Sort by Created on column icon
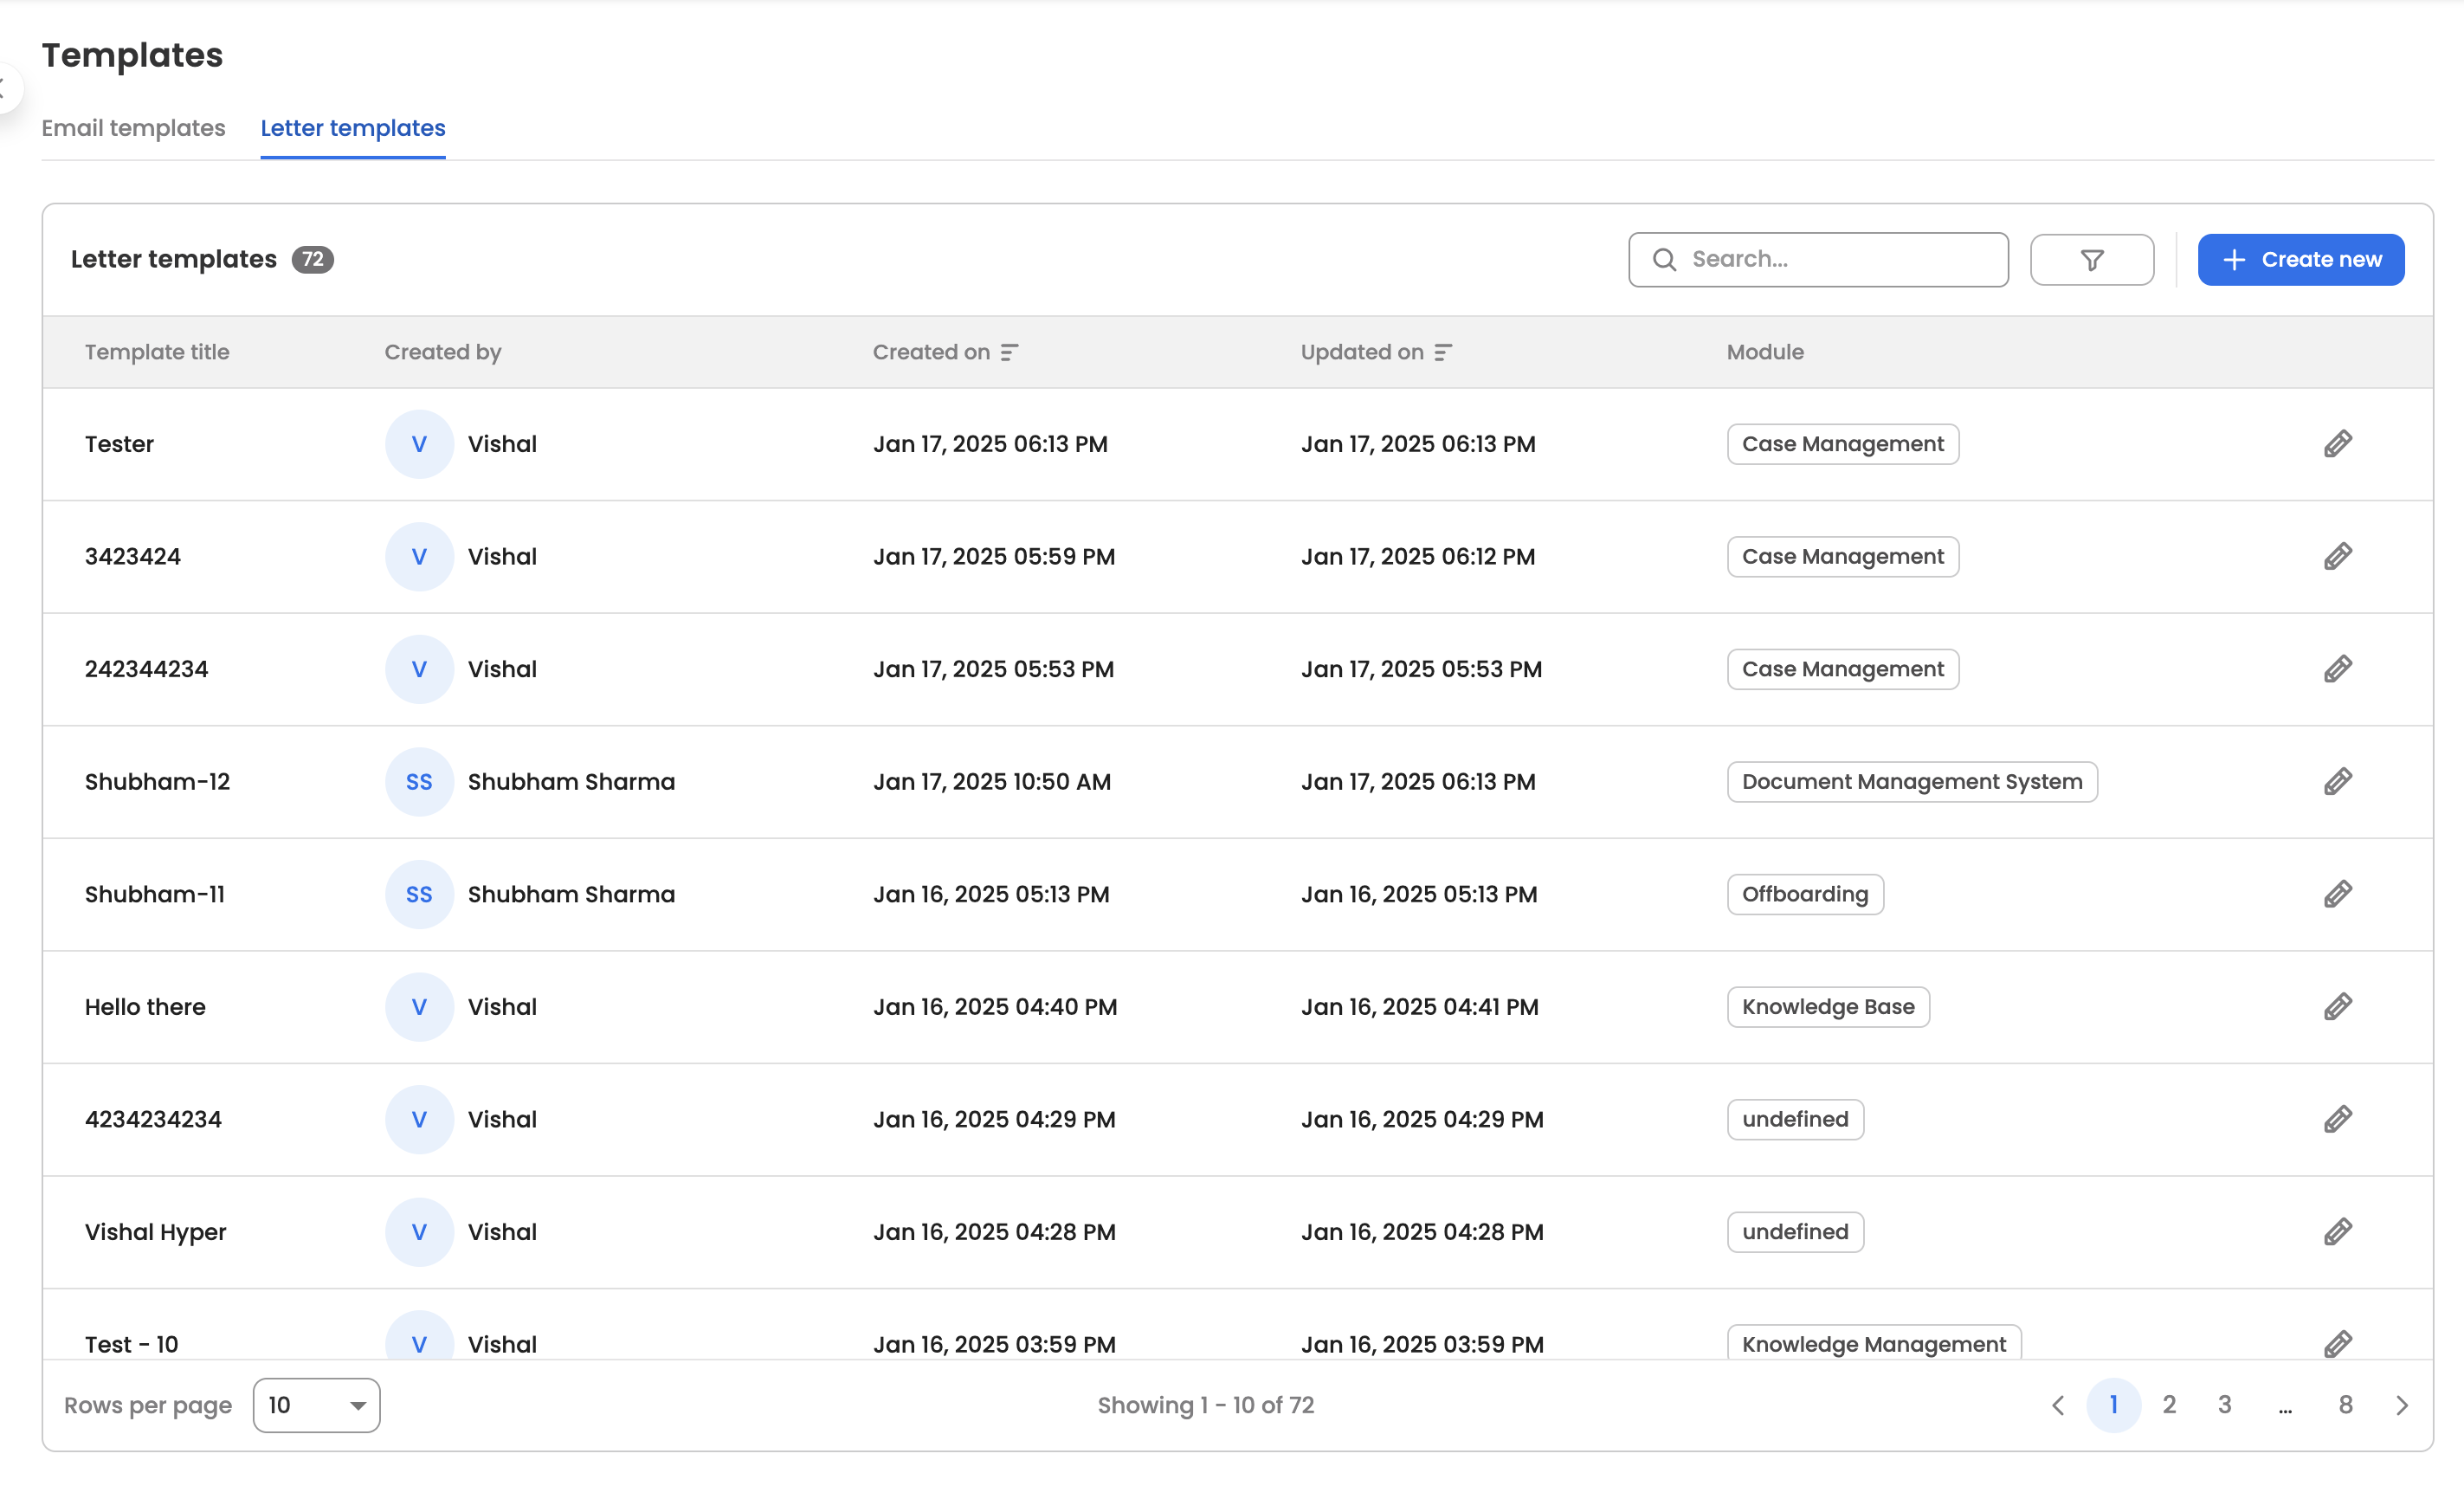The image size is (2464, 1486). coord(1009,352)
